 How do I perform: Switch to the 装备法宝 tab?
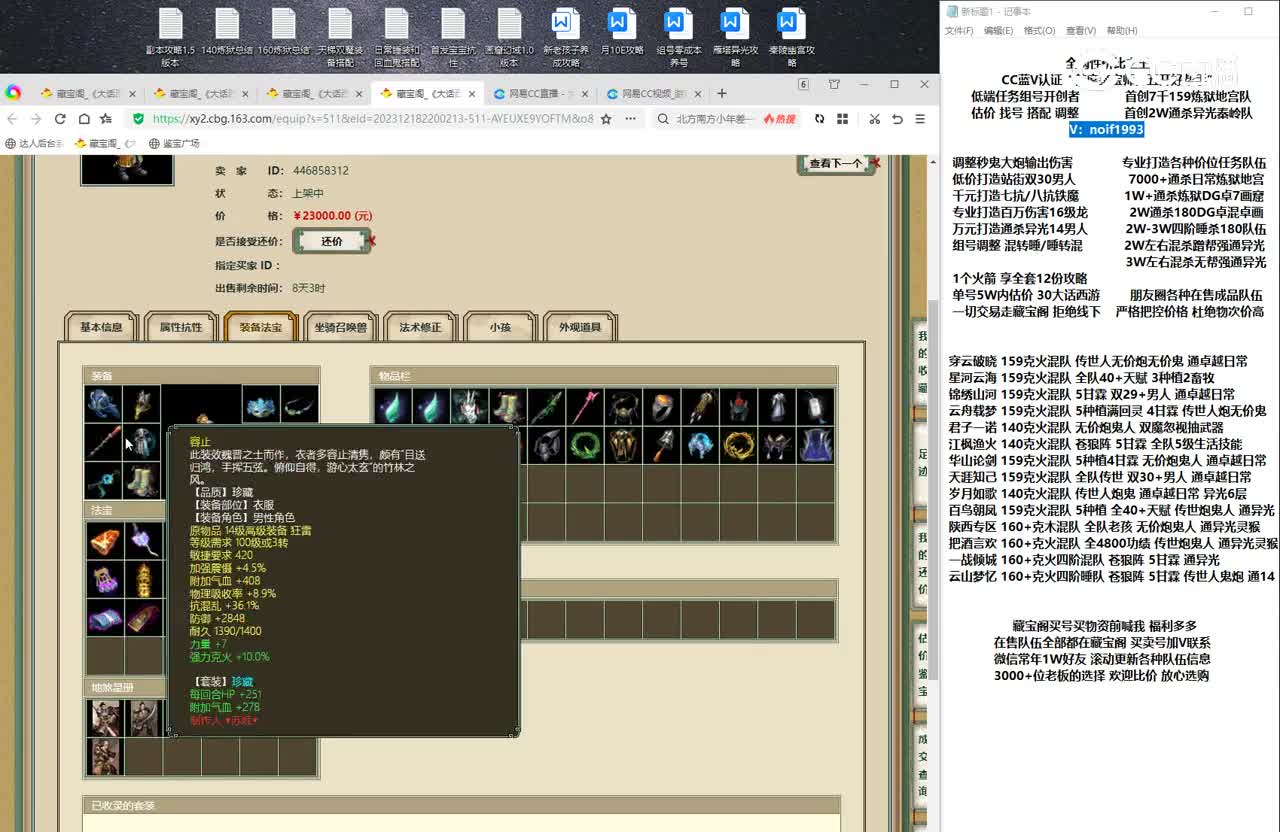tap(261, 327)
